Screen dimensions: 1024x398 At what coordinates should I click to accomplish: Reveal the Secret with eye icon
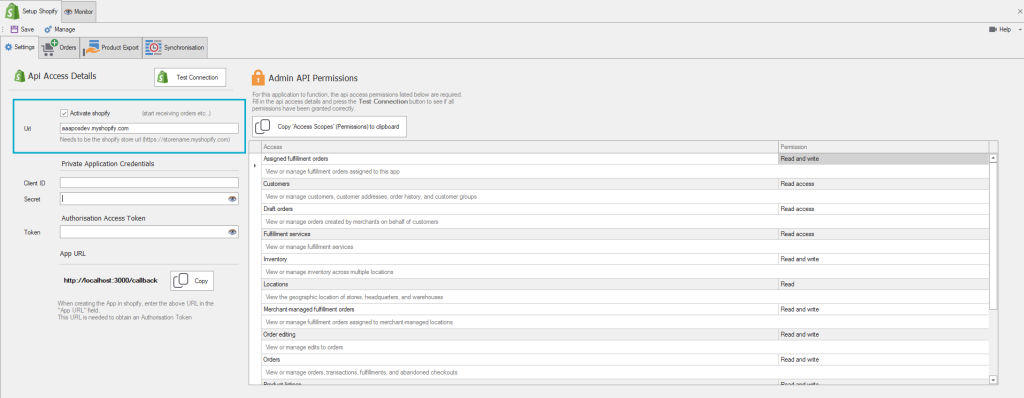[232, 199]
